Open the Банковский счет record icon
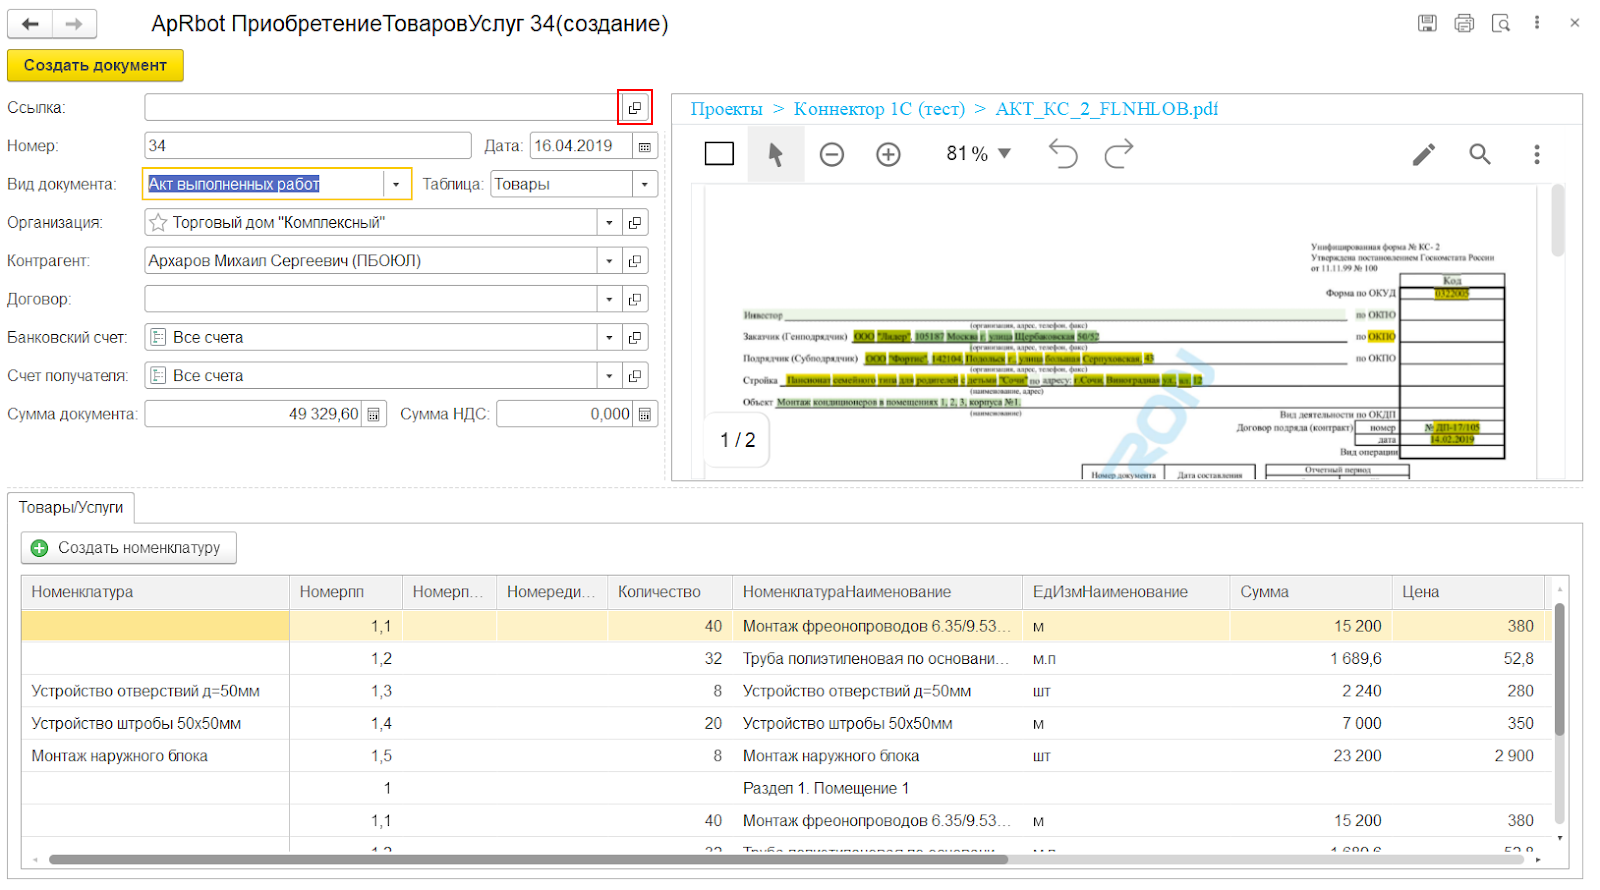Viewport: 1600px width, 890px height. (x=635, y=338)
